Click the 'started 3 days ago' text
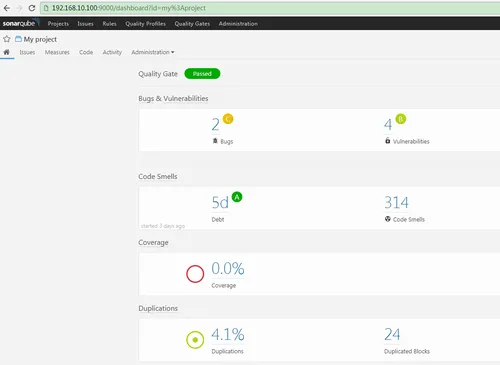 pyautogui.click(x=163, y=226)
